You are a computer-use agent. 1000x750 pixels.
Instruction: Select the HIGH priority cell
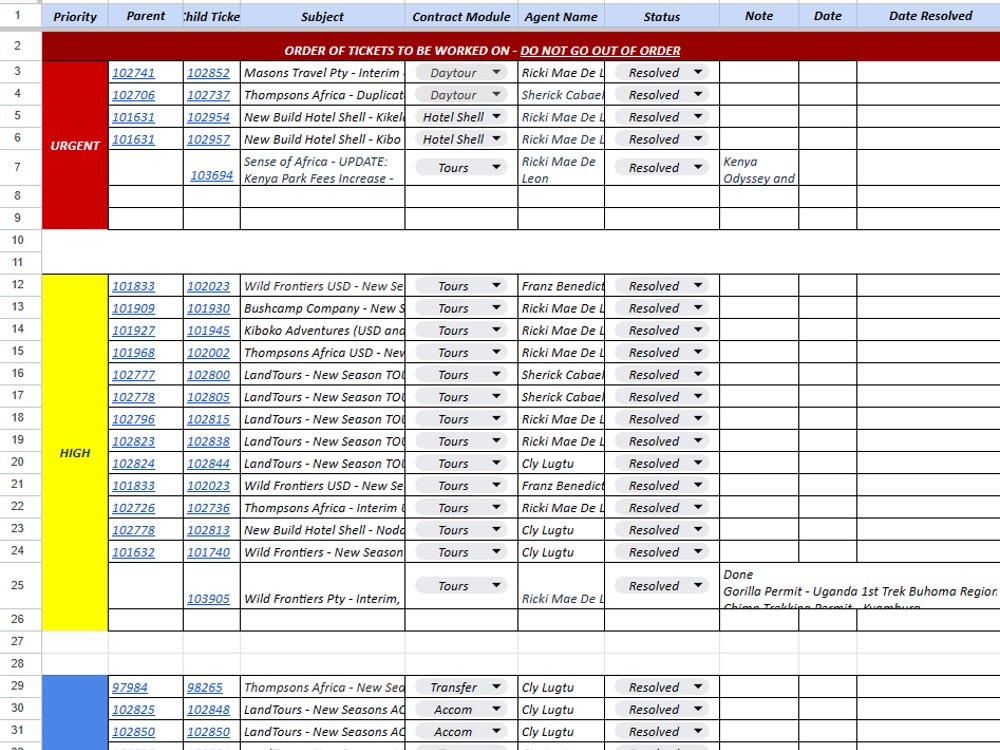pyautogui.click(x=75, y=453)
